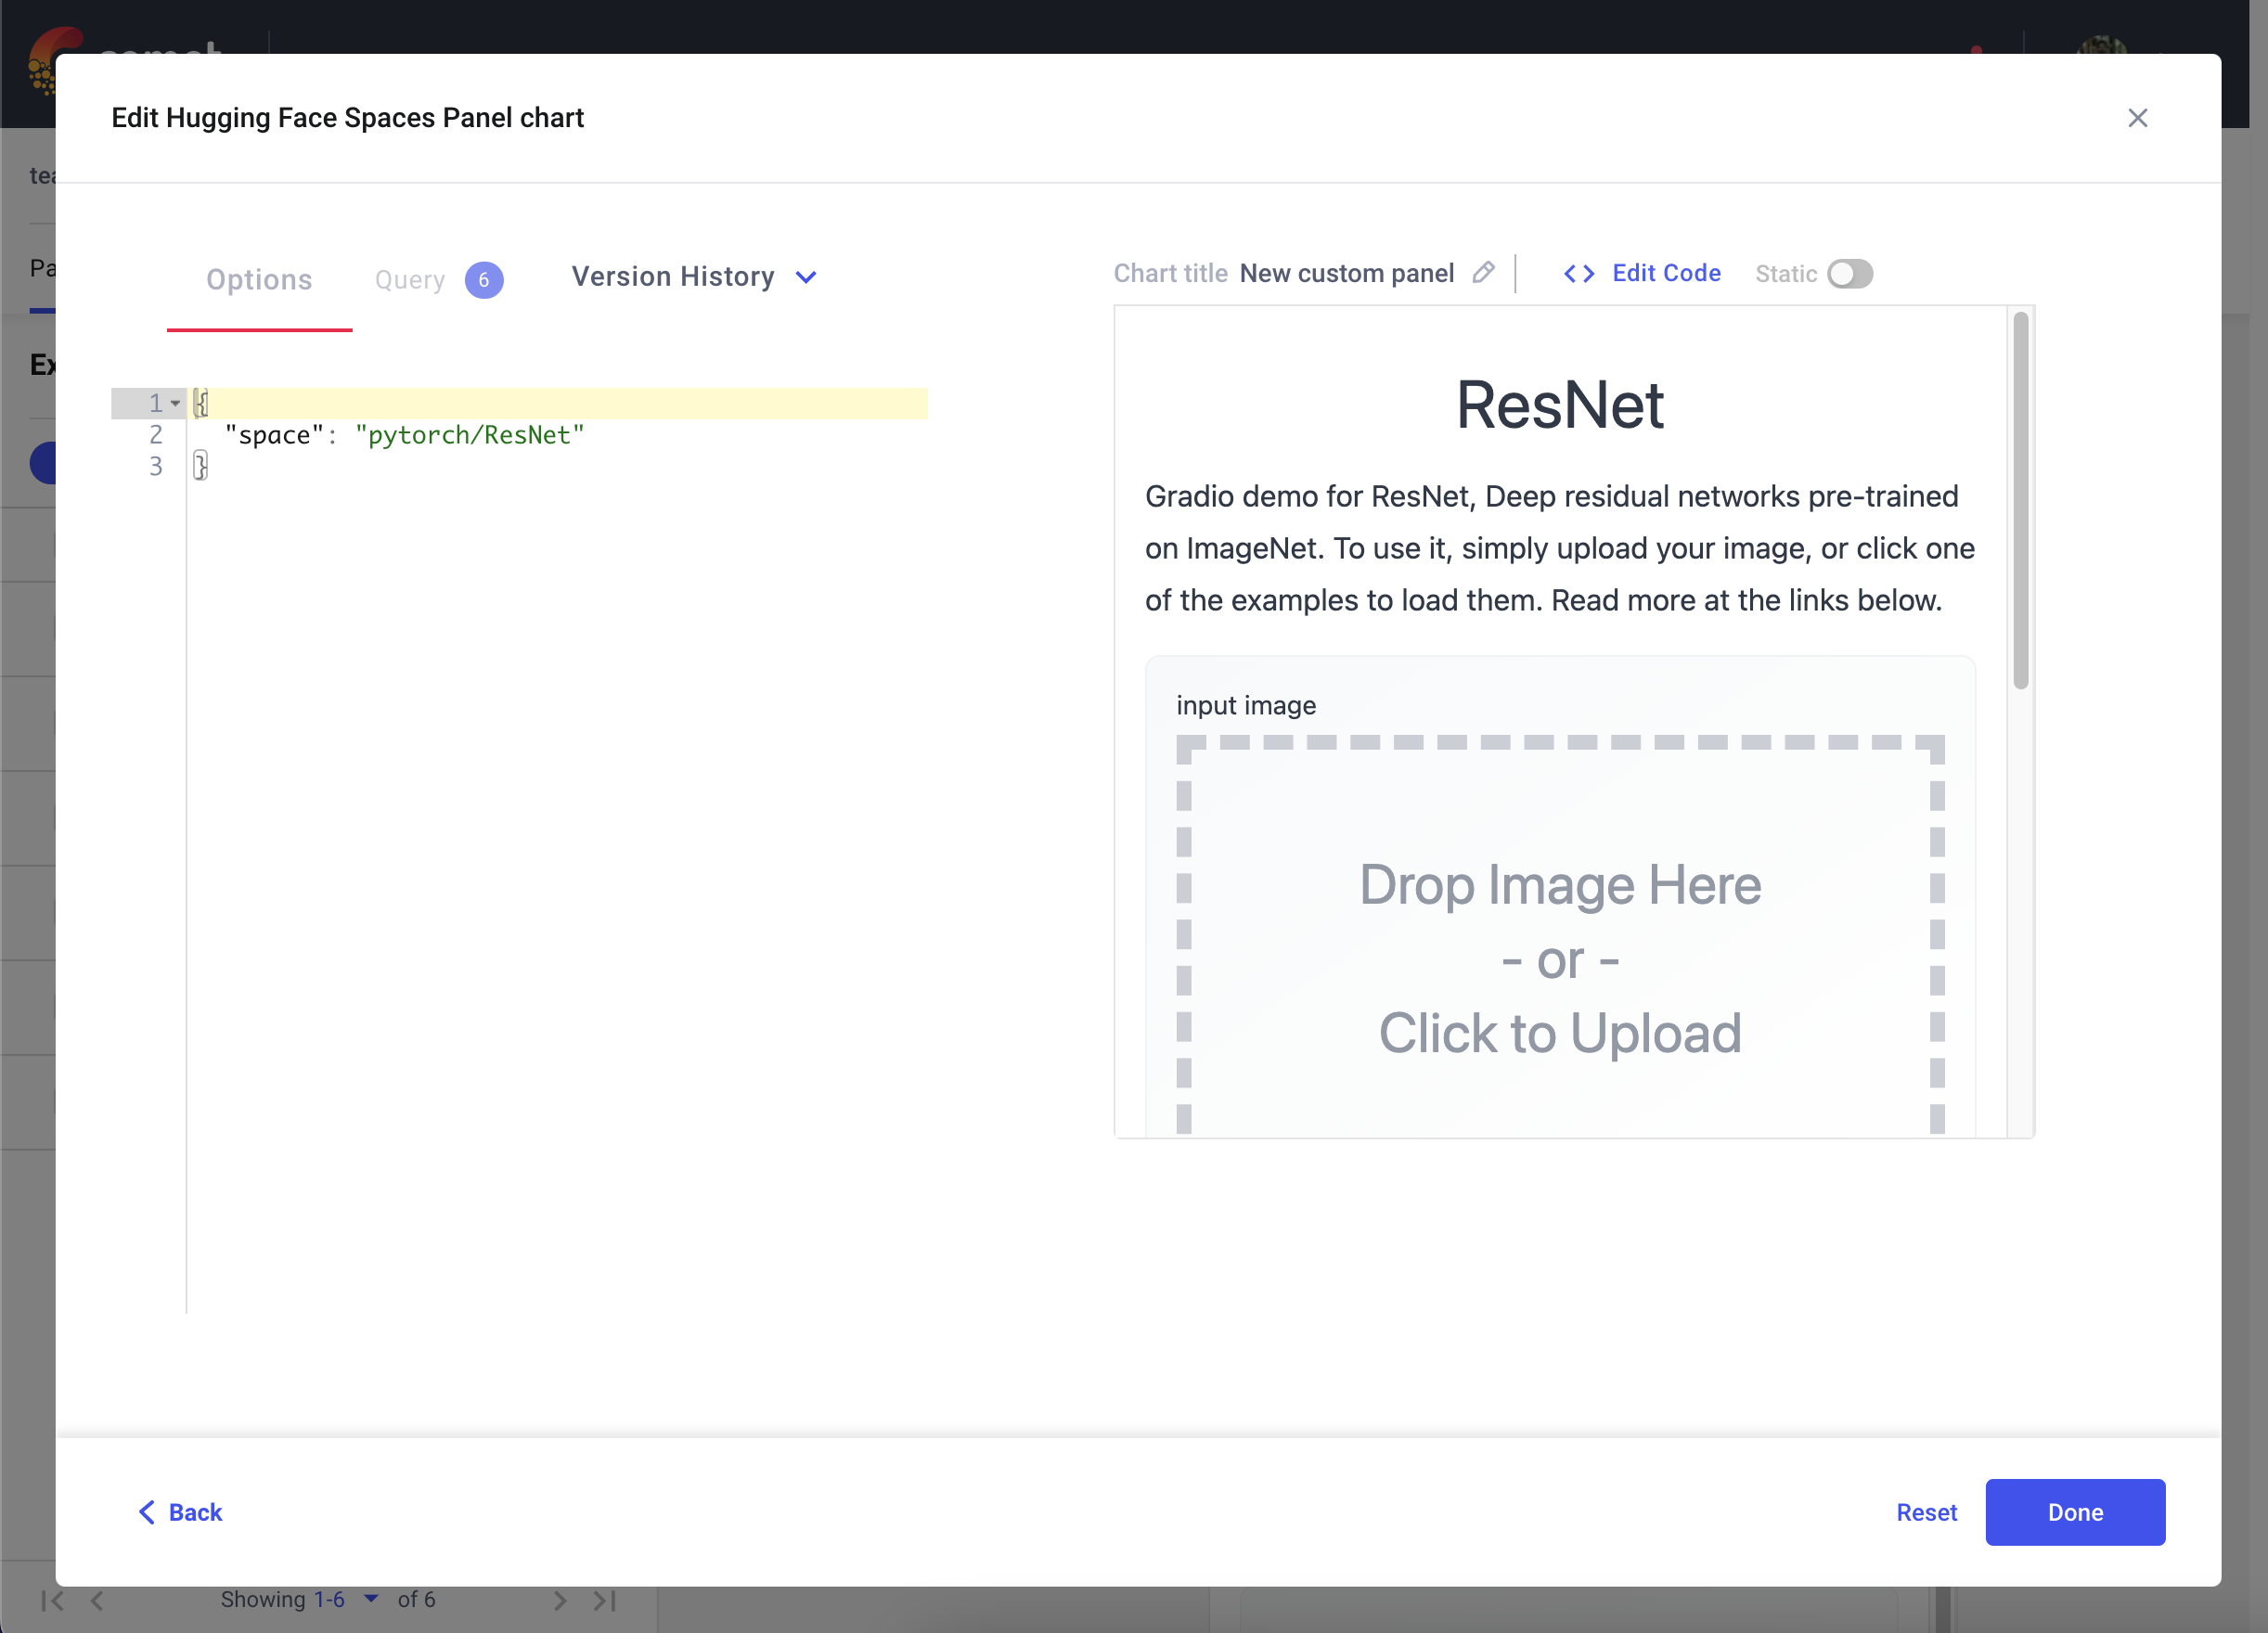Jump to last page in background pagination
This screenshot has width=2268, height=1633.
click(x=604, y=1600)
